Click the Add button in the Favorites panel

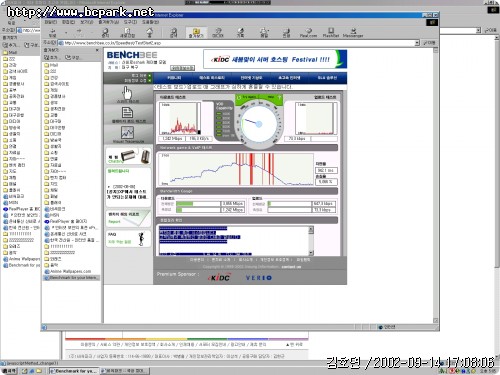52,57
